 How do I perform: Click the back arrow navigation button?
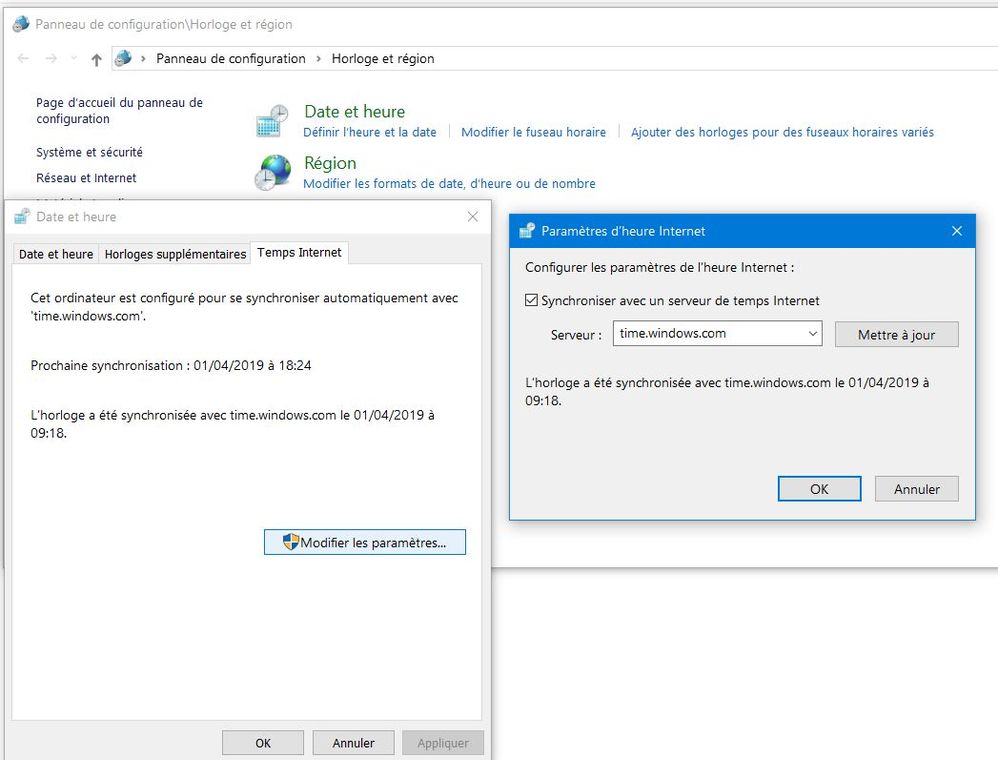24,59
